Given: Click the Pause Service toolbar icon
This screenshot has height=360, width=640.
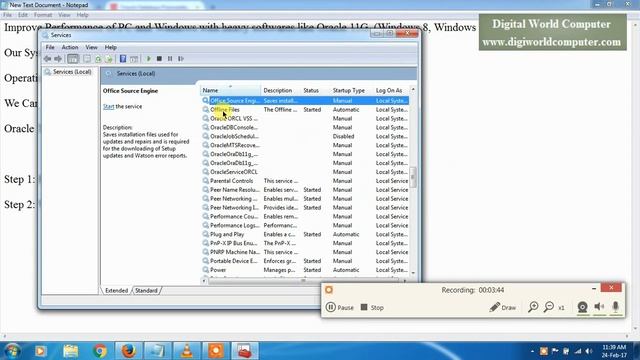Looking at the screenshot, I should pos(170,59).
